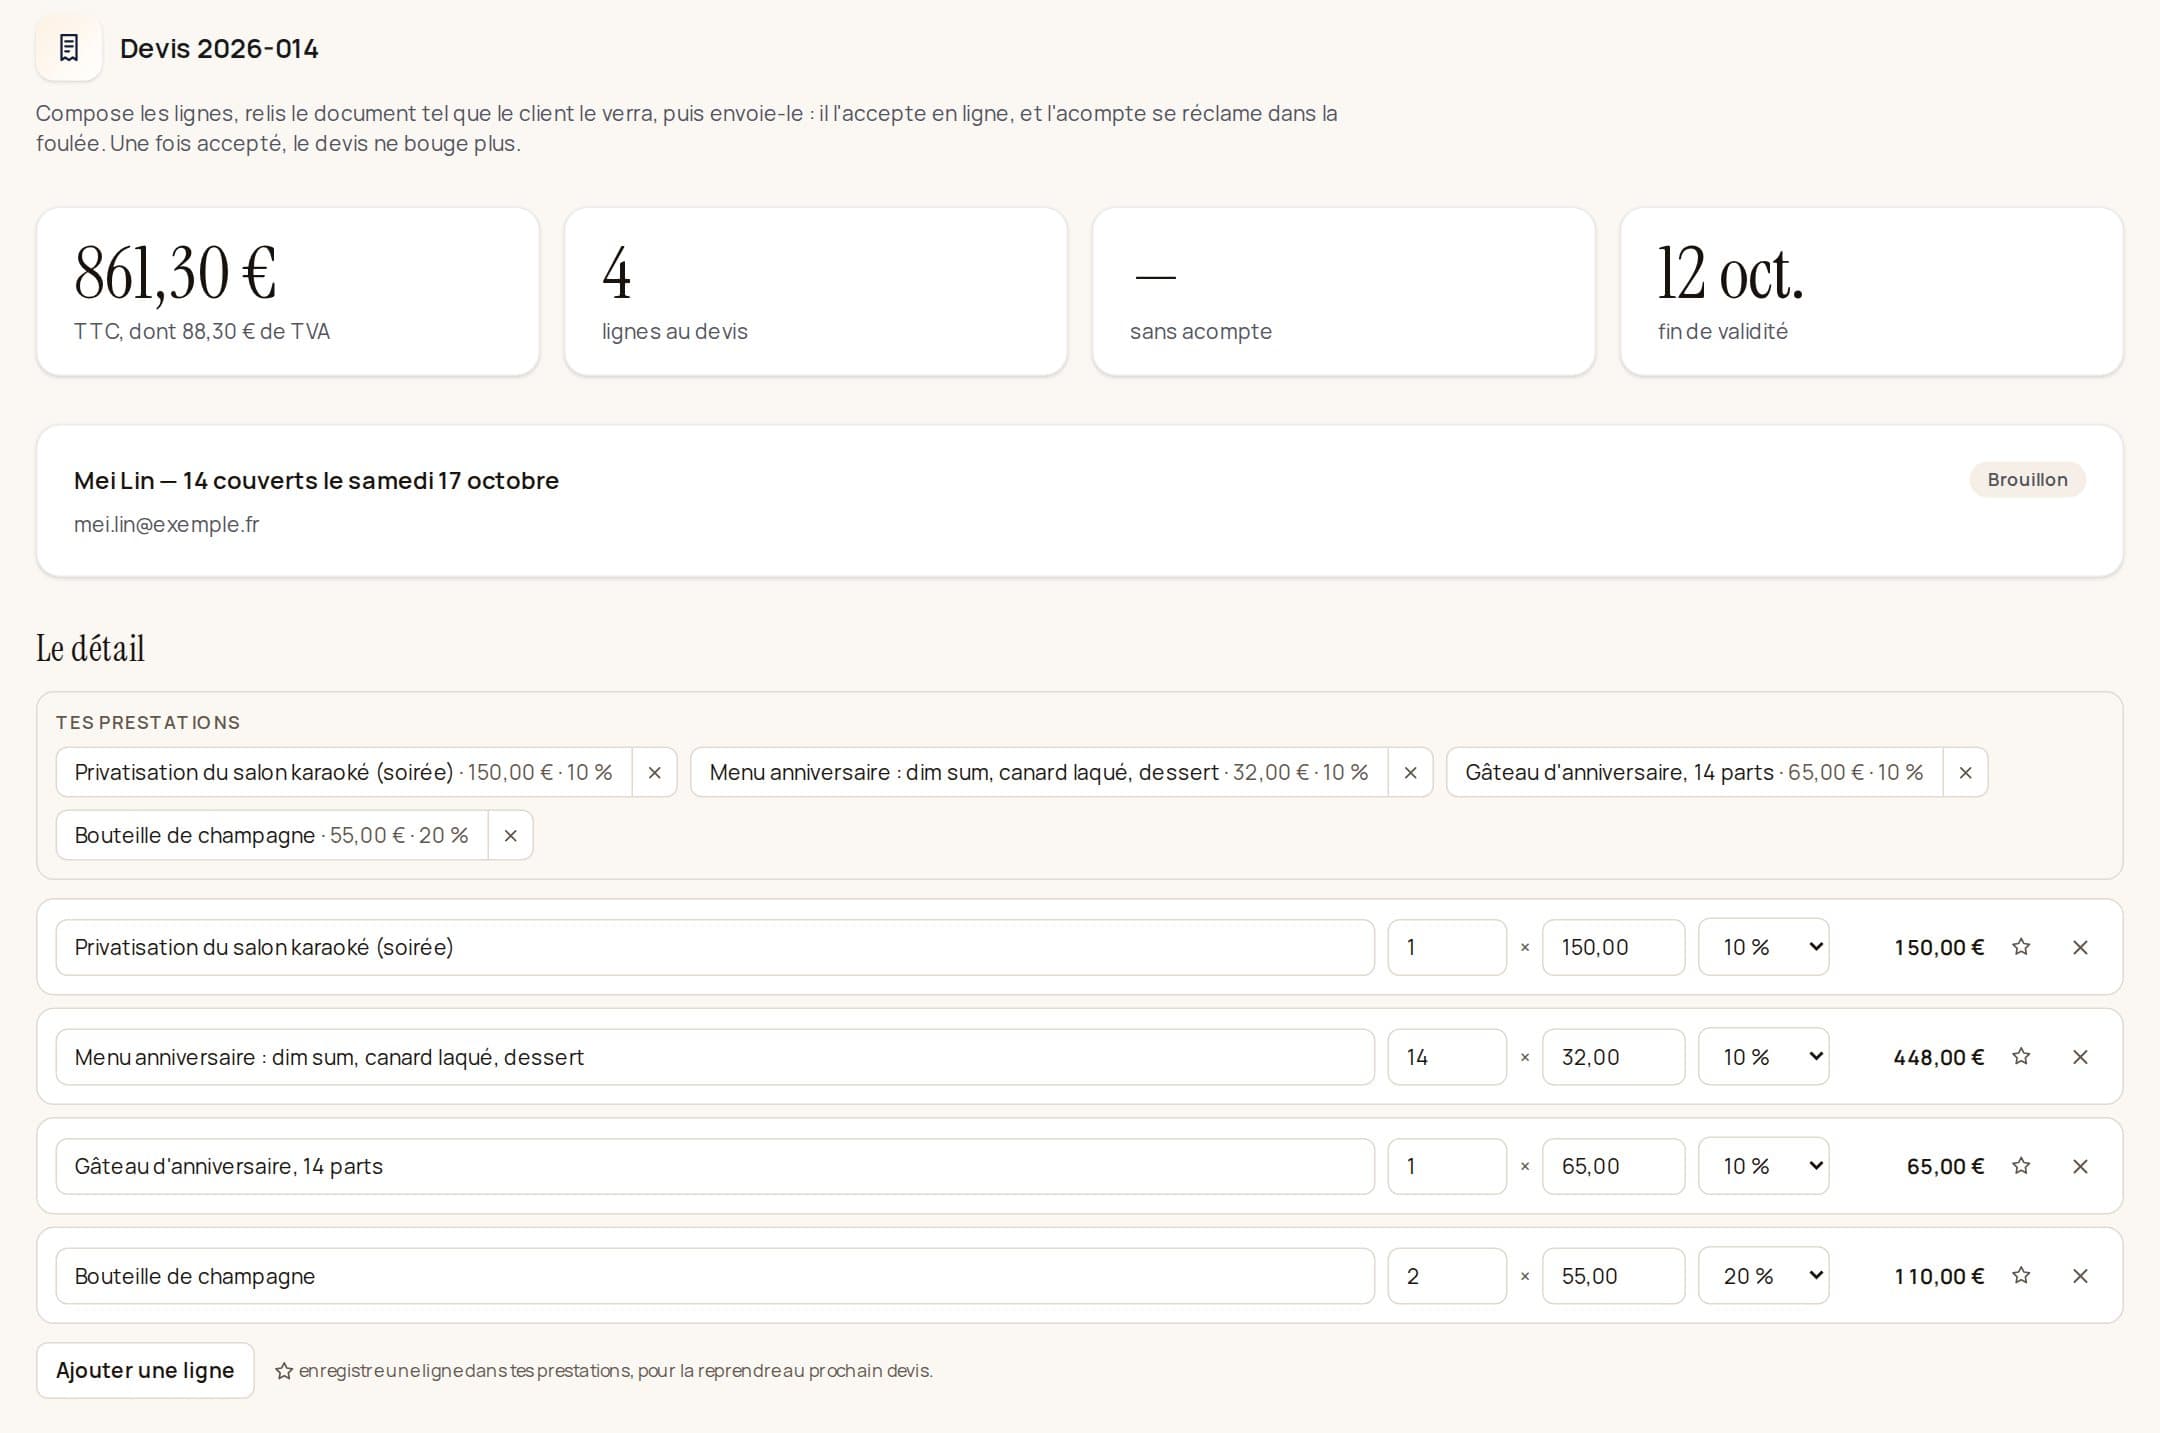2160x1433 pixels.
Task: Delete the Gâteau d'anniversaire line
Action: [2080, 1166]
